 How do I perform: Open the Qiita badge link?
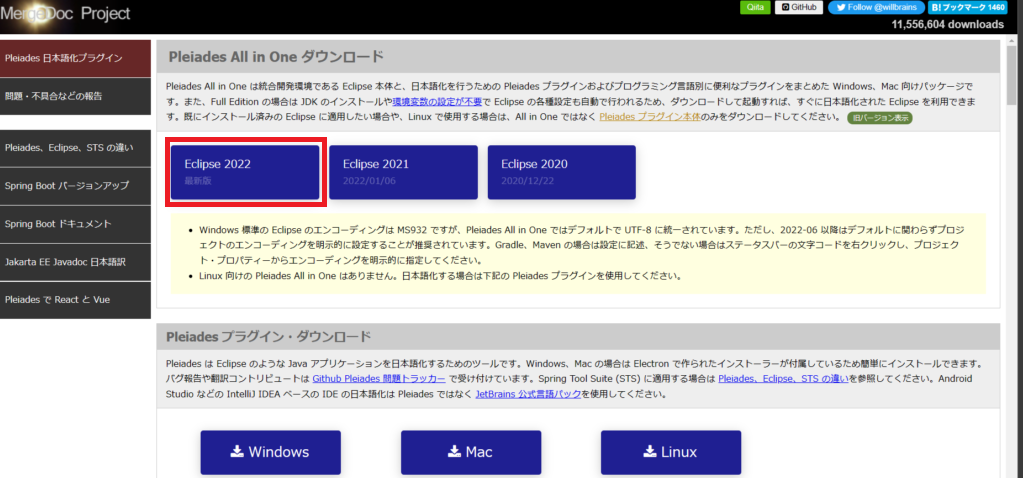click(755, 7)
